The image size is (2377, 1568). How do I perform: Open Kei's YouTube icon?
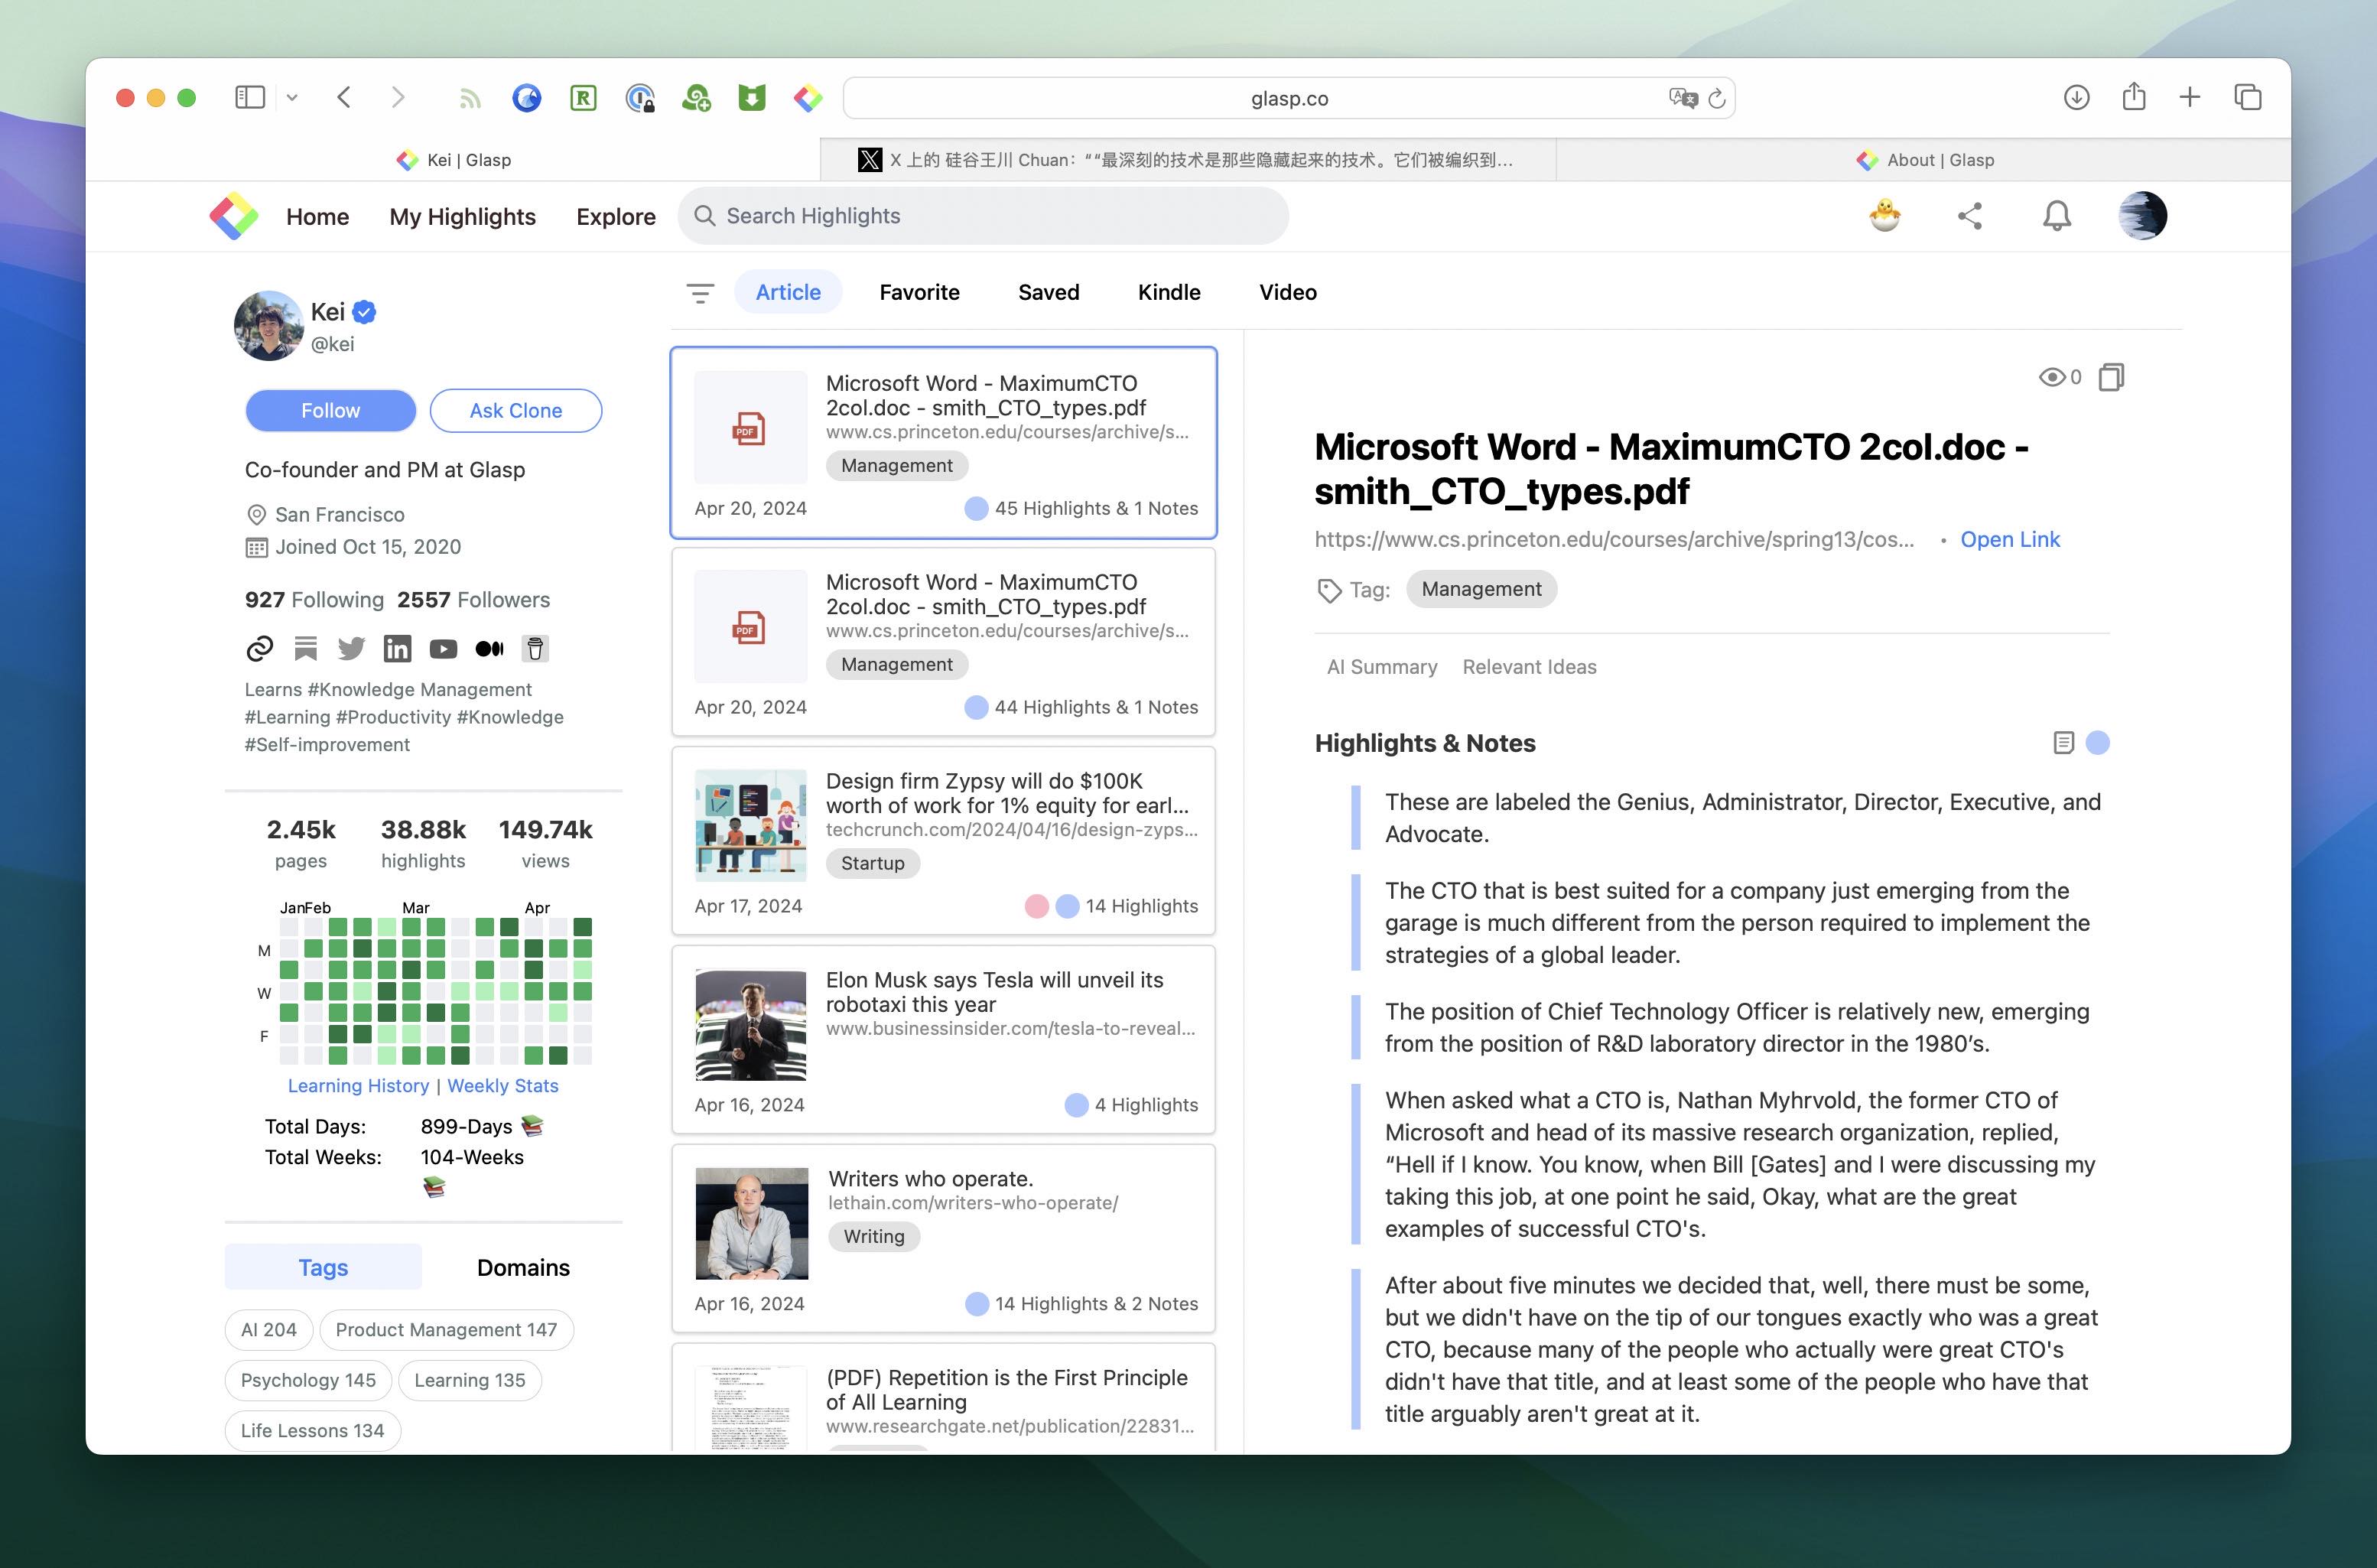point(443,649)
